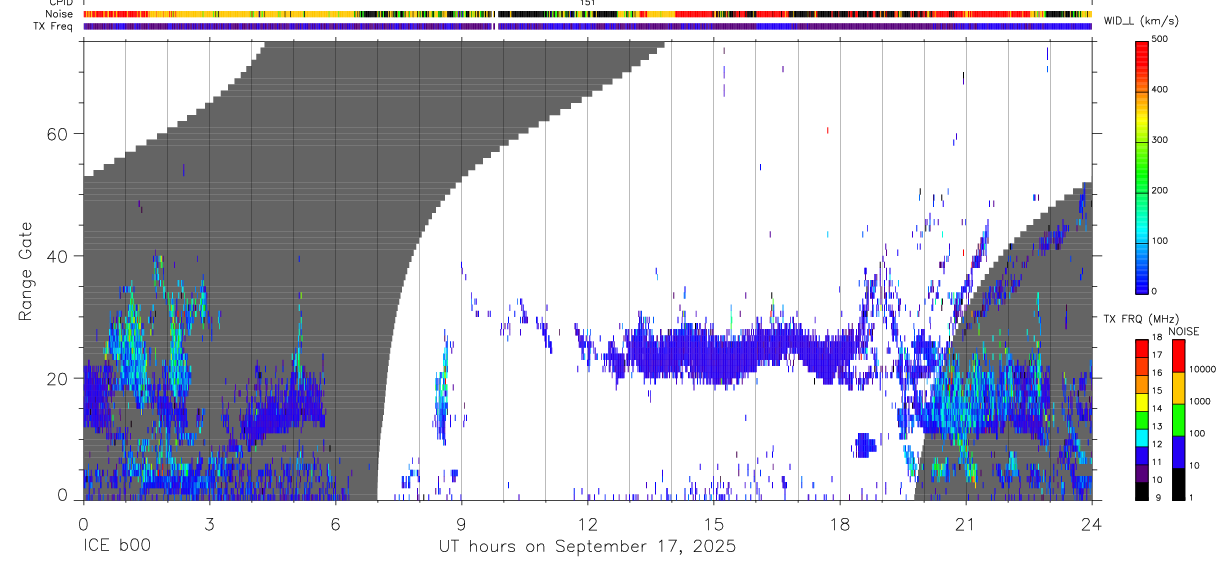Click the 'TX Freq' row label at top
The height and width of the screenshot is (567, 1228).
pyautogui.click(x=55, y=26)
